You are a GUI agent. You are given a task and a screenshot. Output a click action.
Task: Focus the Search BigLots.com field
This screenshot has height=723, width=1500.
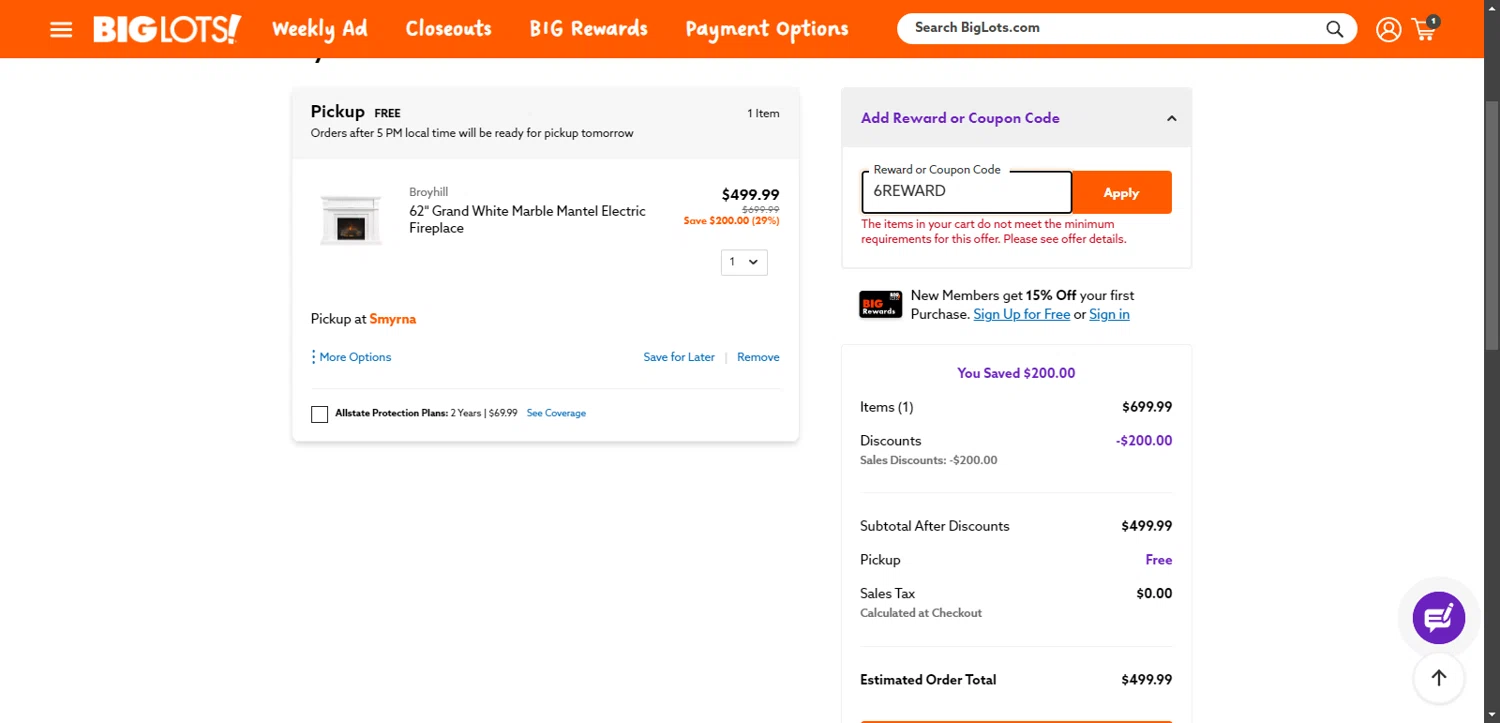1110,28
